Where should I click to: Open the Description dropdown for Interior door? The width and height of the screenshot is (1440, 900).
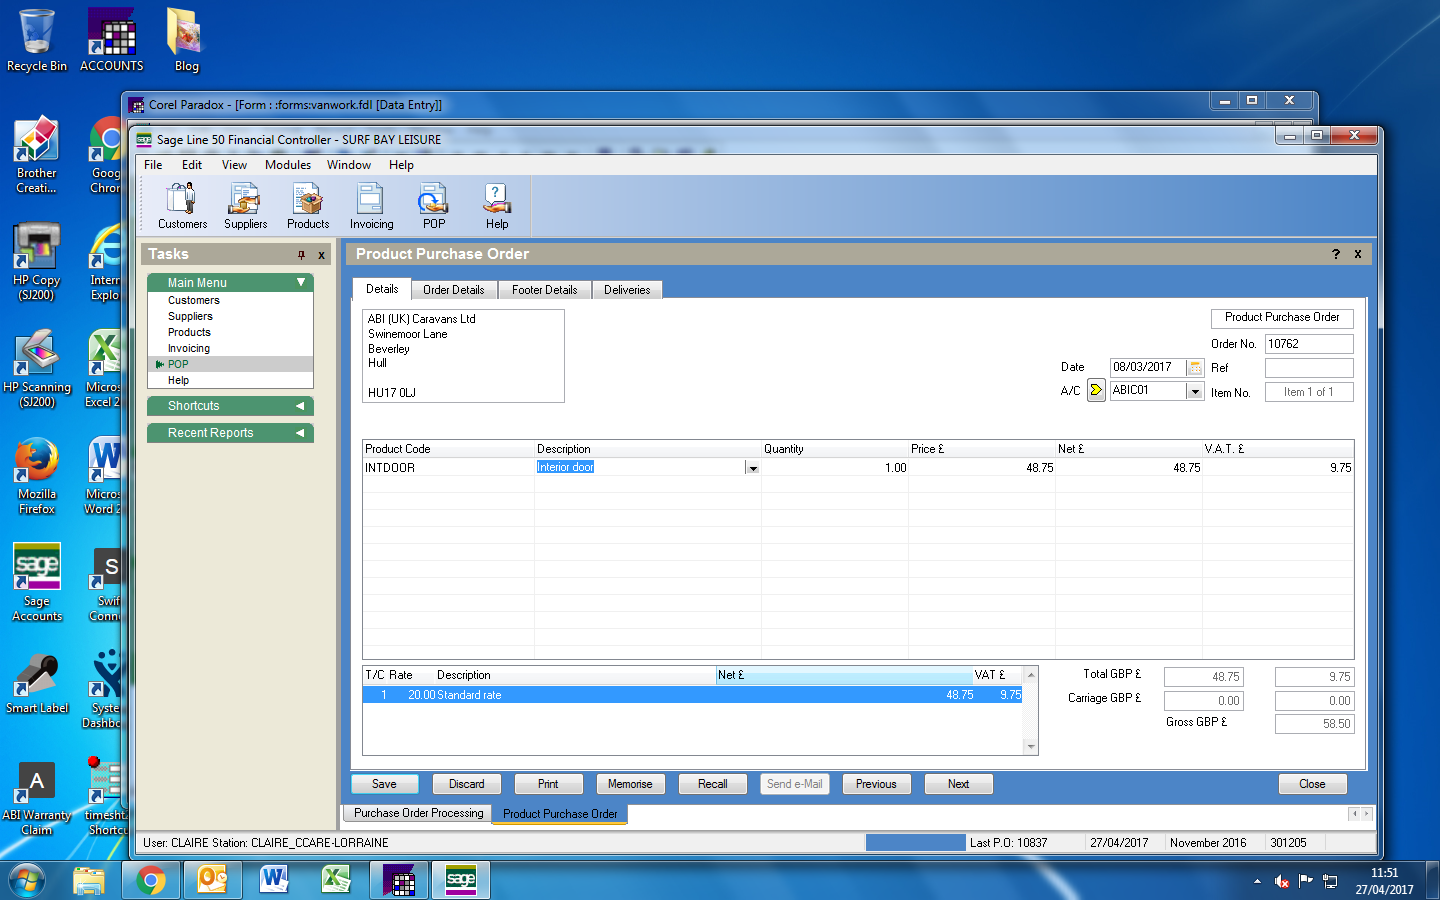(x=752, y=468)
